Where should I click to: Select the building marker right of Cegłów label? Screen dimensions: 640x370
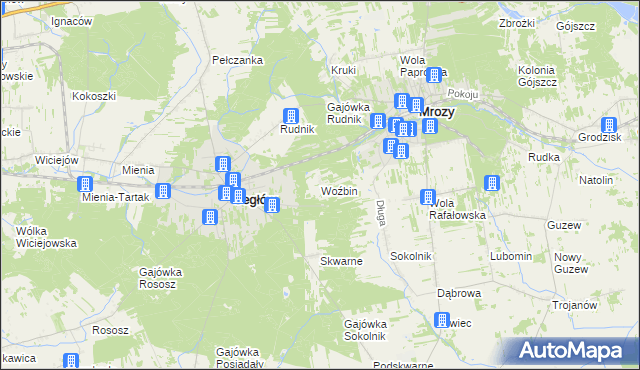tap(272, 205)
